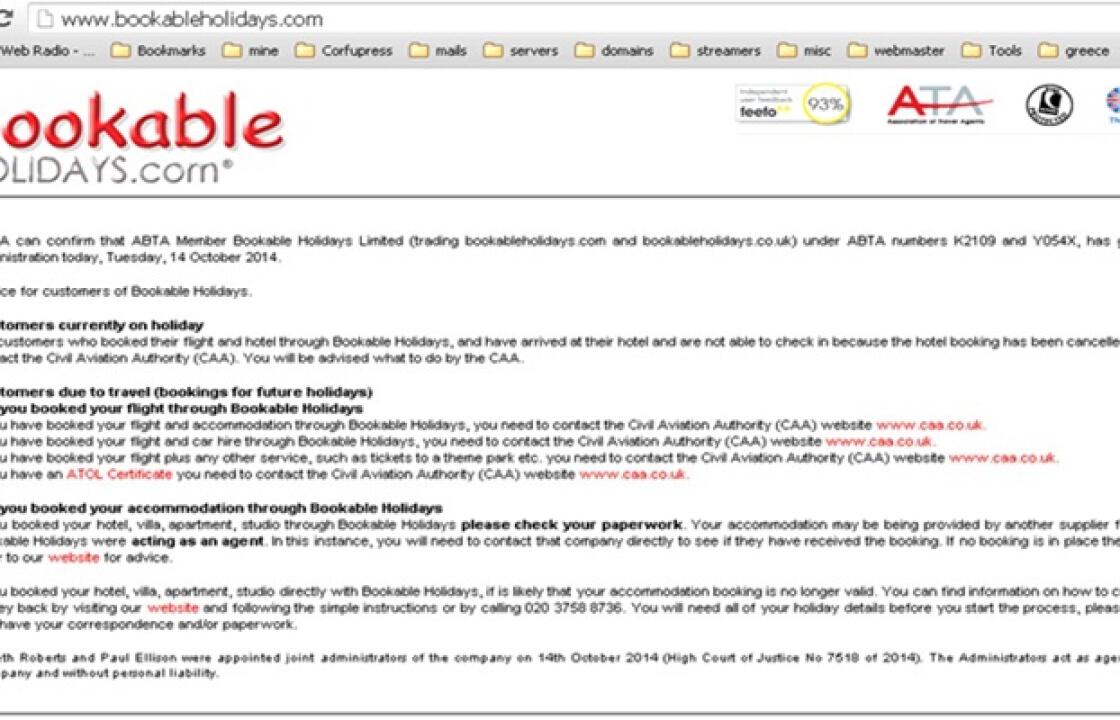Click the date text 'Tuesday, 14 October 2014'
The image size is (1120, 720).
[x=193, y=257]
